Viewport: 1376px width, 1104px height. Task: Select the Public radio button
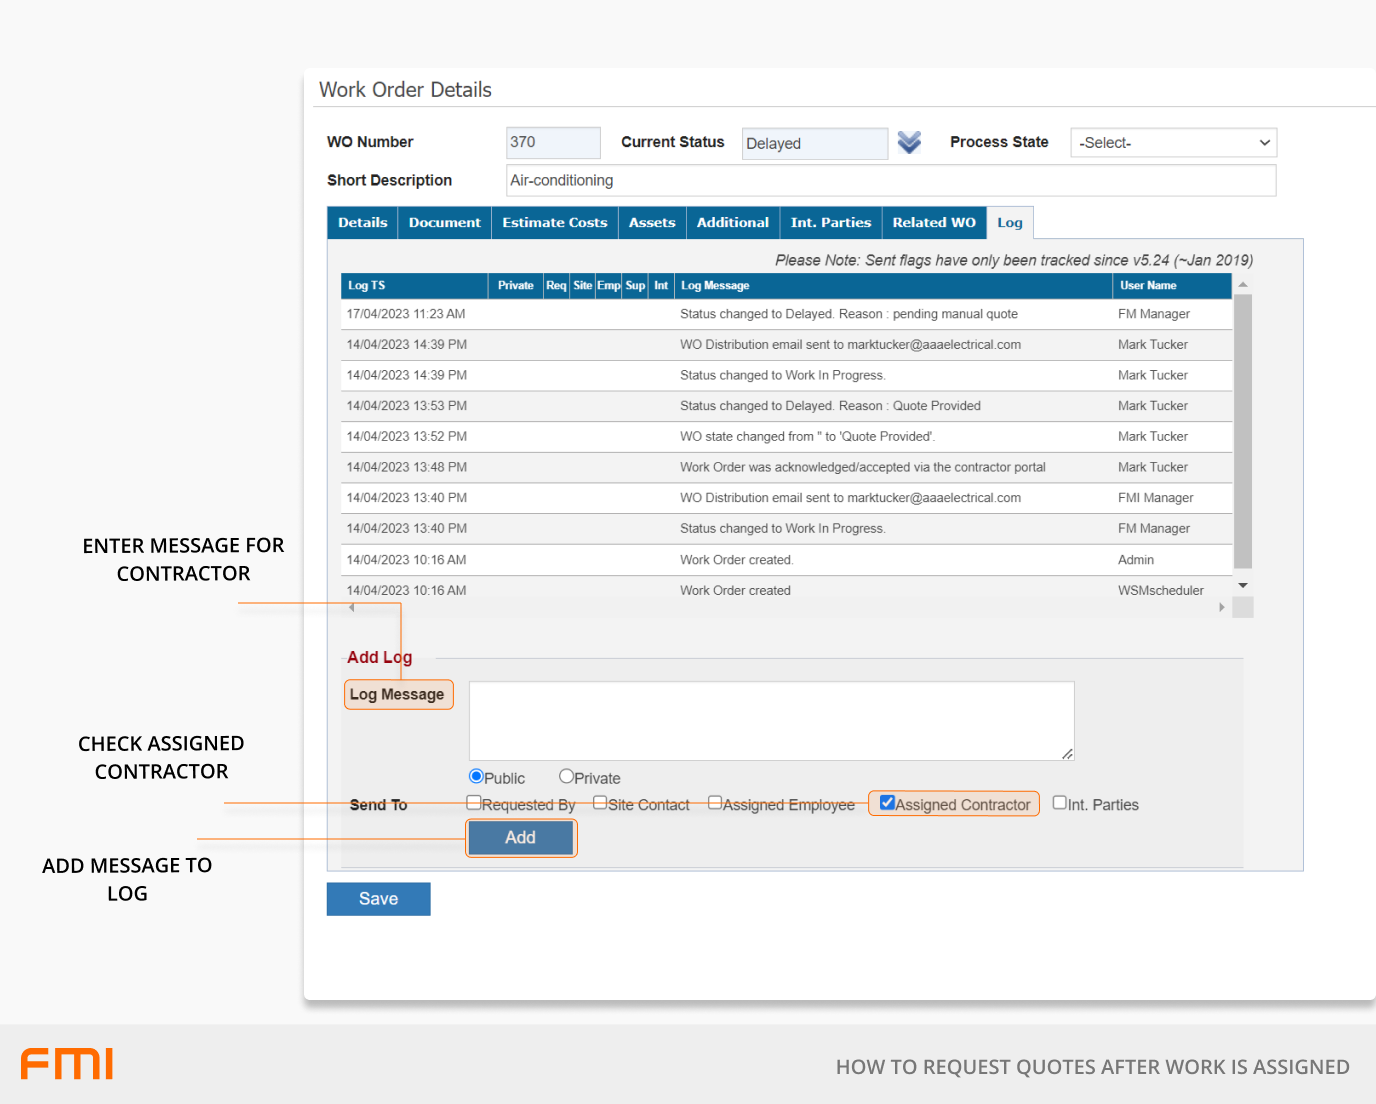click(477, 777)
